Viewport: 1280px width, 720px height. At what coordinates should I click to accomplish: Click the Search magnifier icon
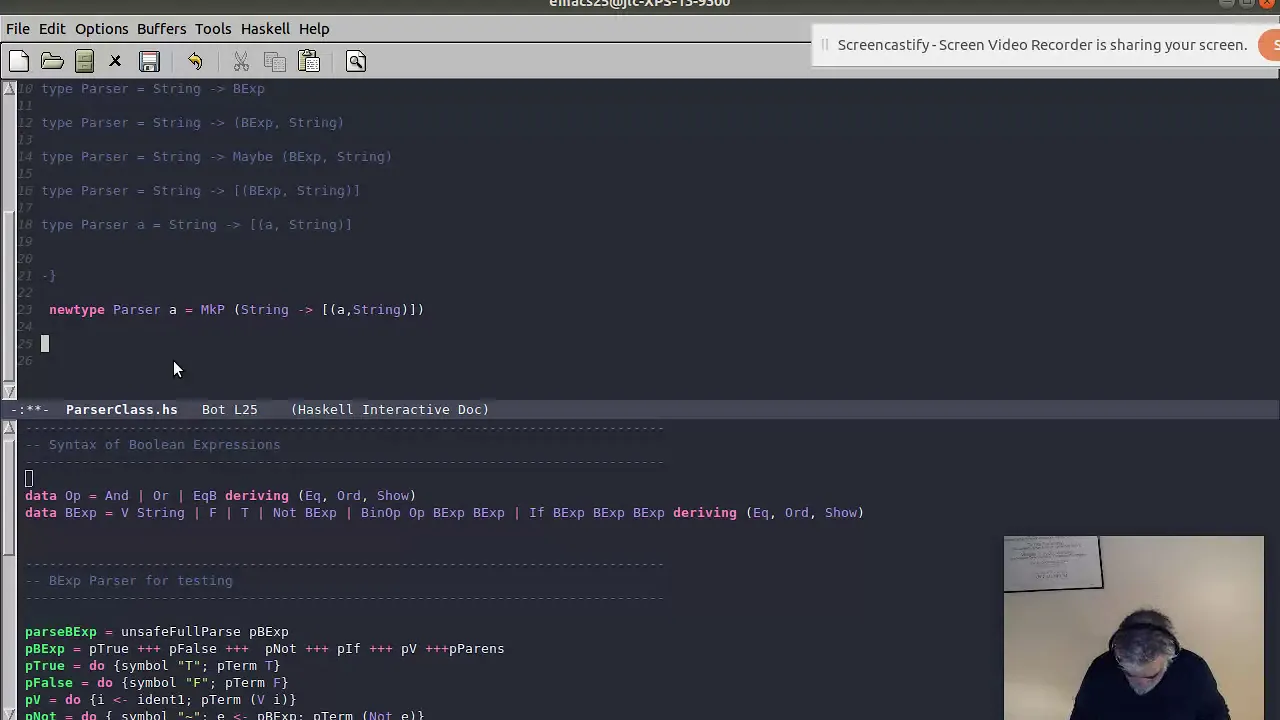click(x=356, y=62)
